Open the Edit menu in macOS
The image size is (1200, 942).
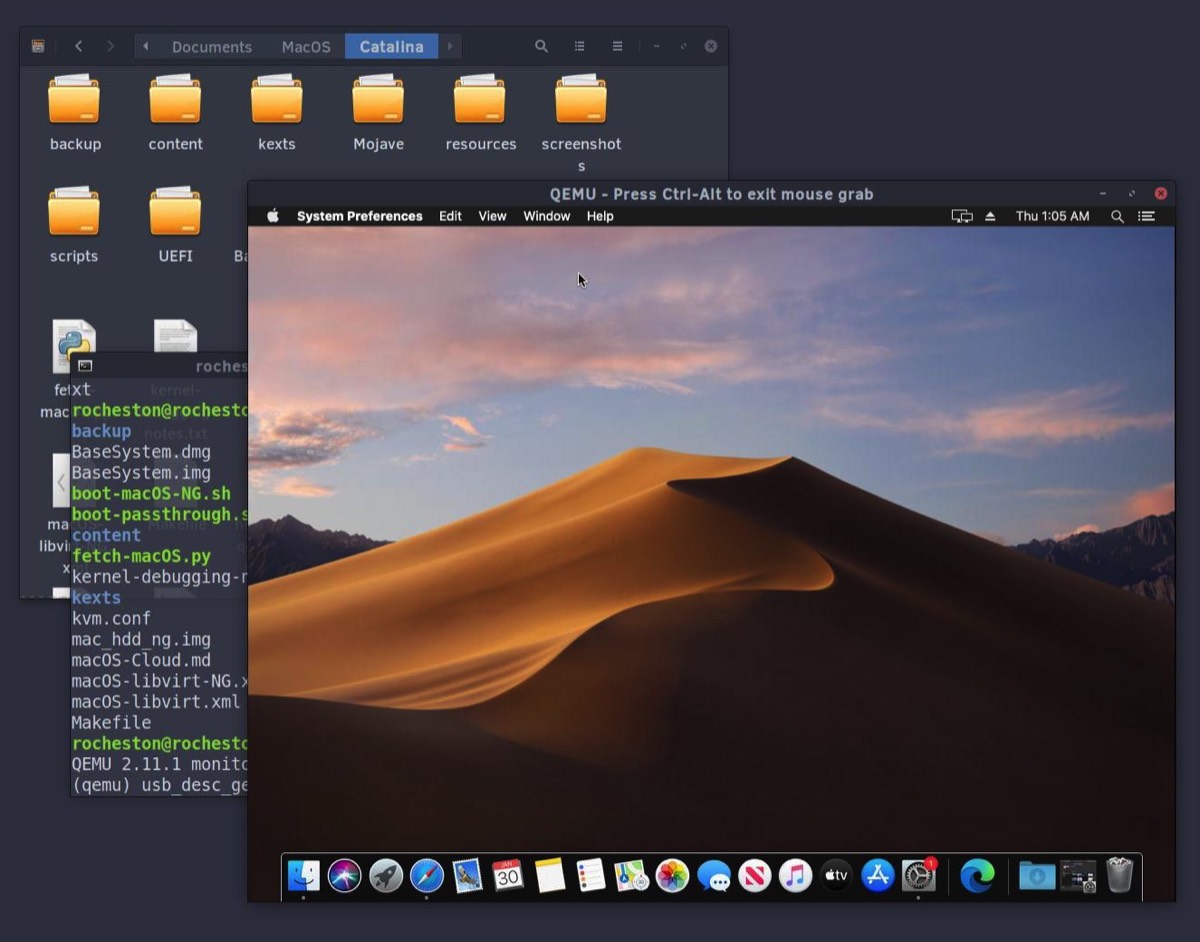click(450, 216)
